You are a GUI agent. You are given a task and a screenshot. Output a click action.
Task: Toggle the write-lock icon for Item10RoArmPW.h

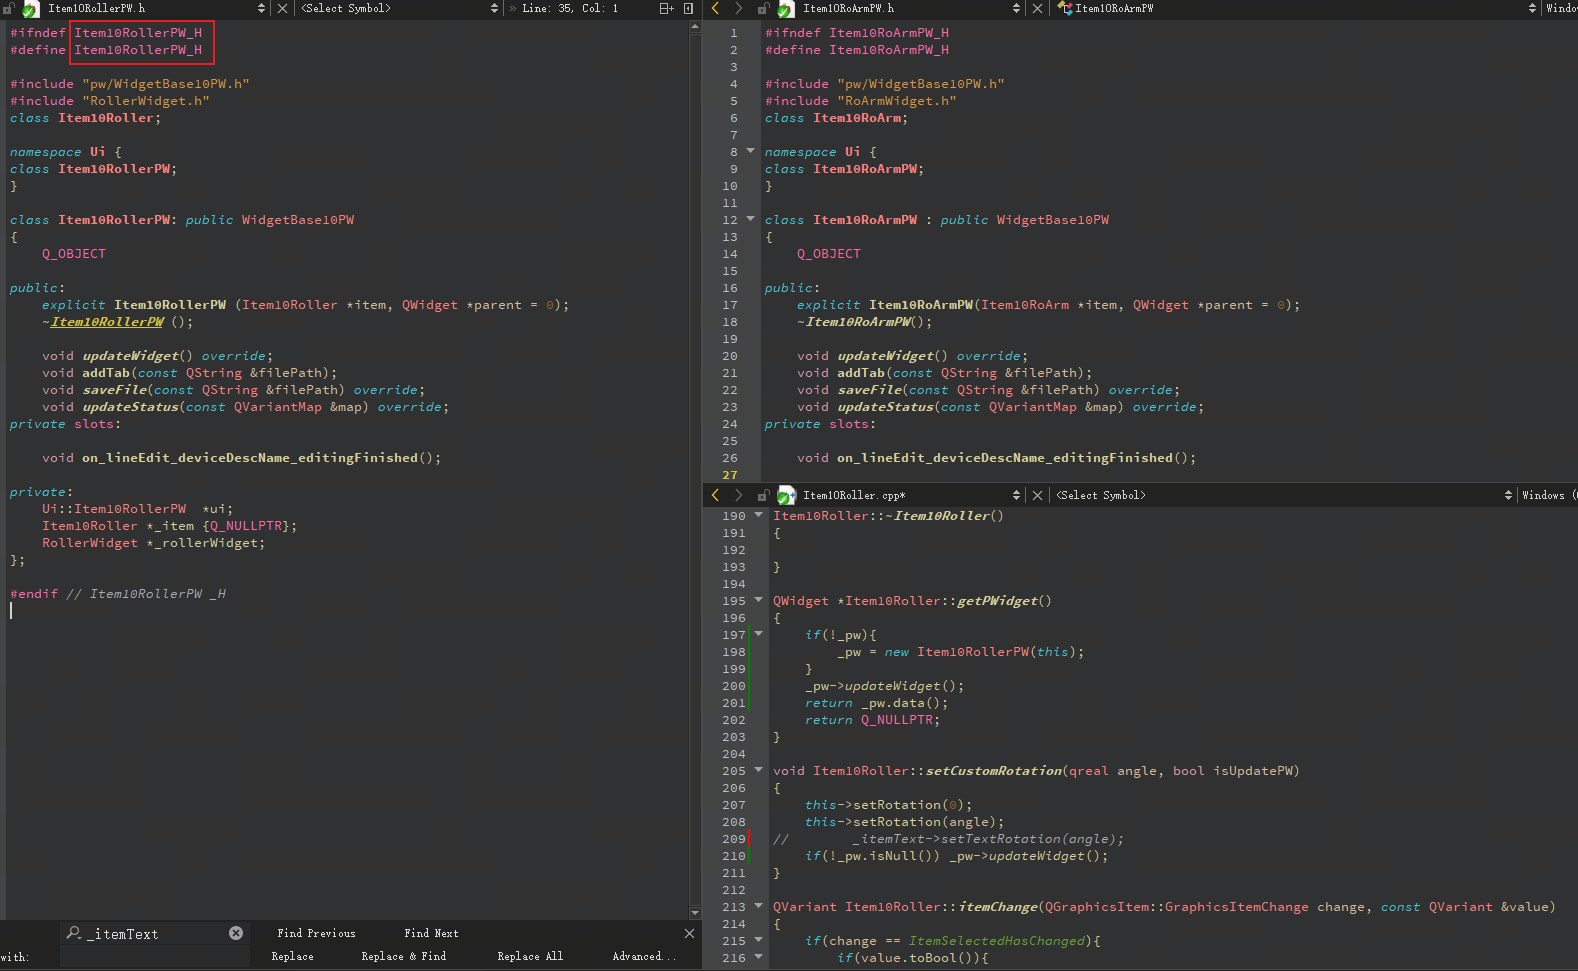tap(763, 8)
